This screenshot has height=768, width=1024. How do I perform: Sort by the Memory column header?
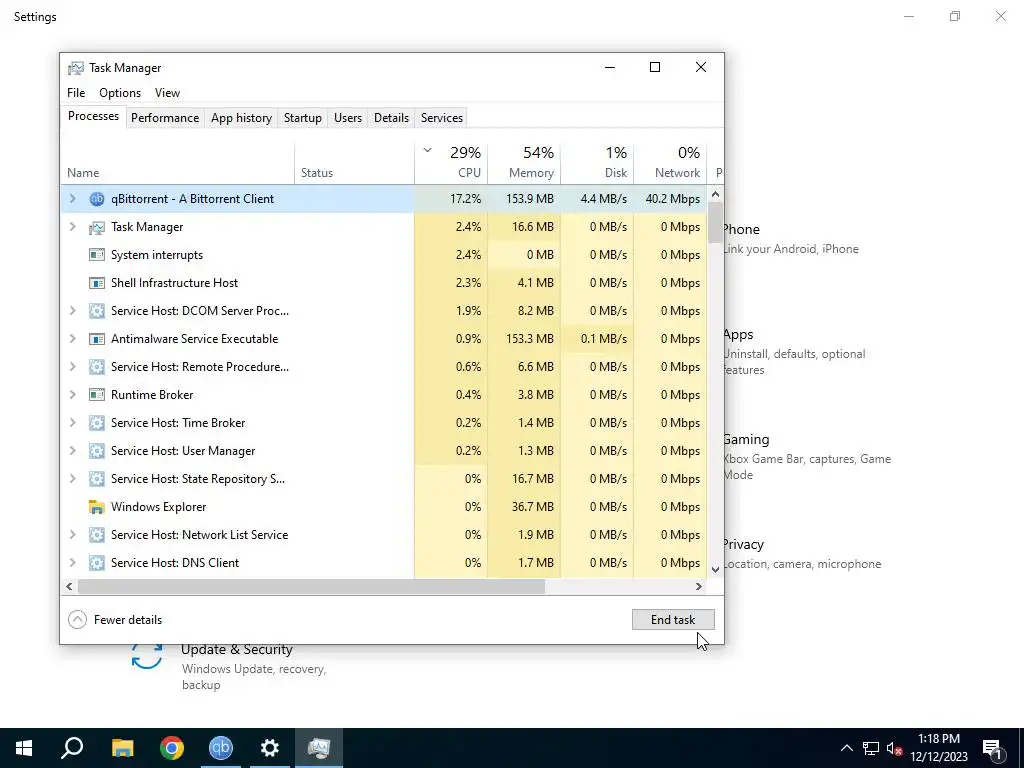tap(524, 162)
